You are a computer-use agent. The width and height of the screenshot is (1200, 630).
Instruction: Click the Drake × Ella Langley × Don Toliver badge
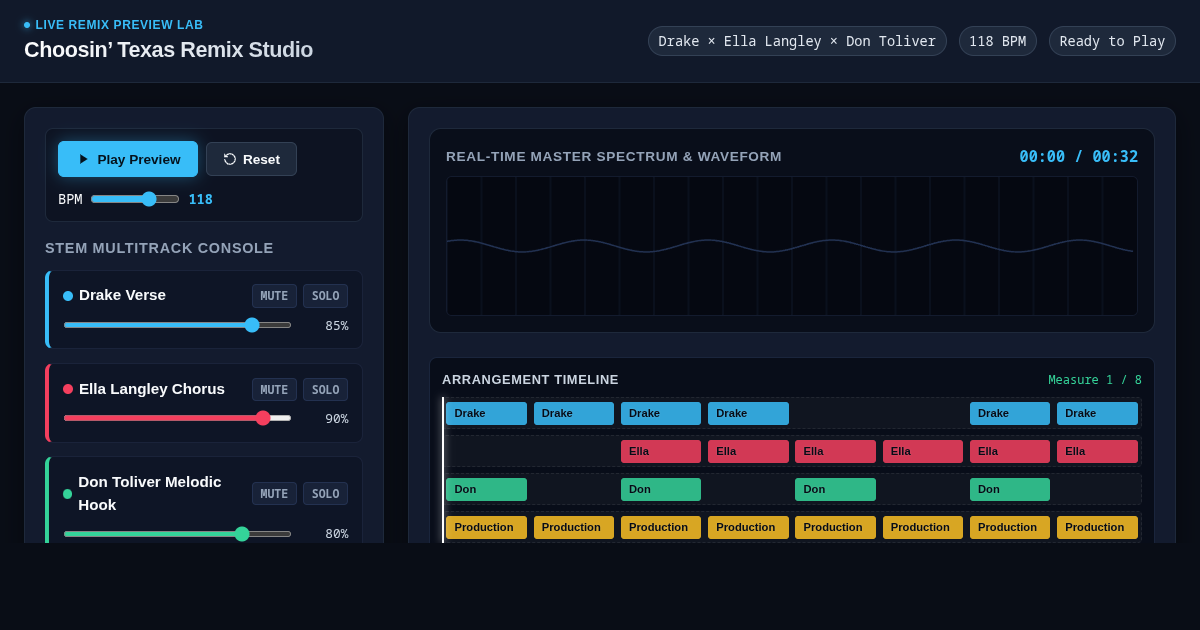(x=797, y=41)
